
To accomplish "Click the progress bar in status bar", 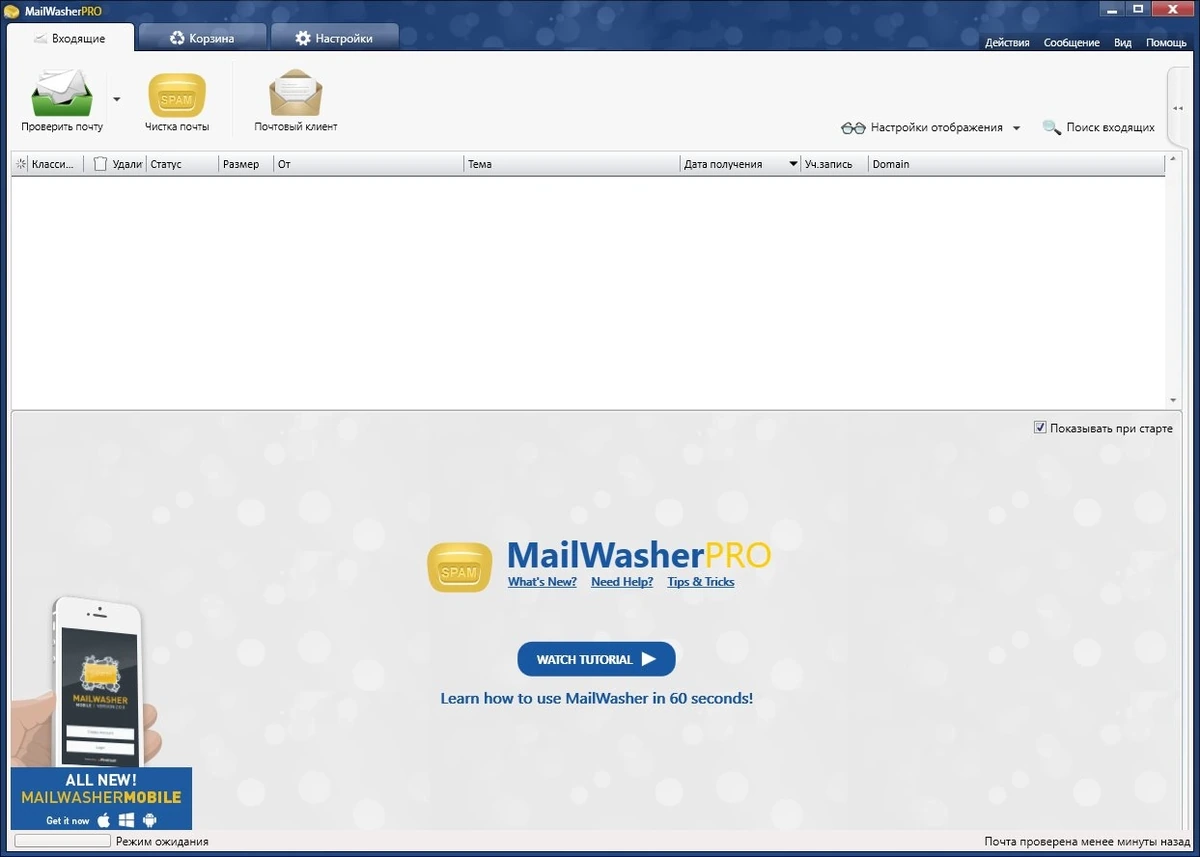I will 62,841.
